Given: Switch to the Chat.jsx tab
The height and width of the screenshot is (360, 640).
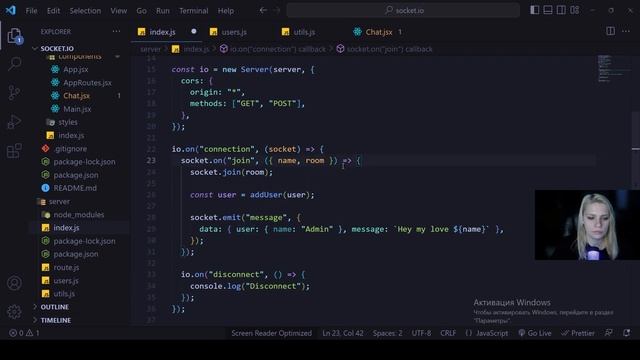Looking at the screenshot, I should [379, 32].
